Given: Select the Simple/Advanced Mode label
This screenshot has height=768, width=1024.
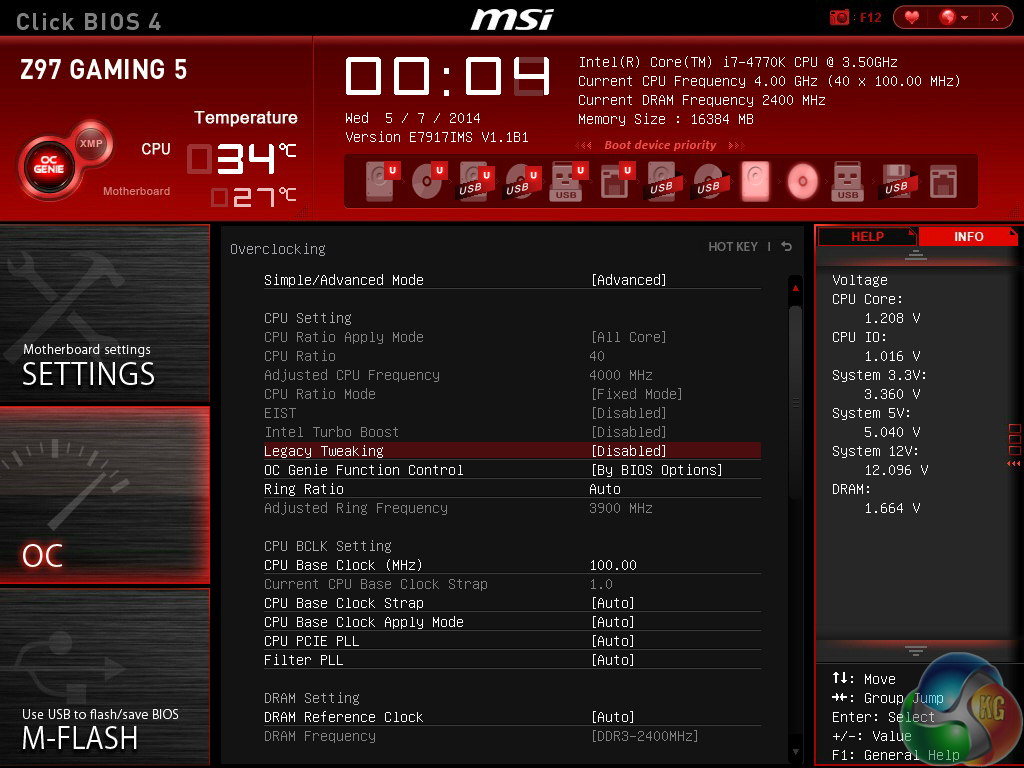Looking at the screenshot, I should 344,280.
